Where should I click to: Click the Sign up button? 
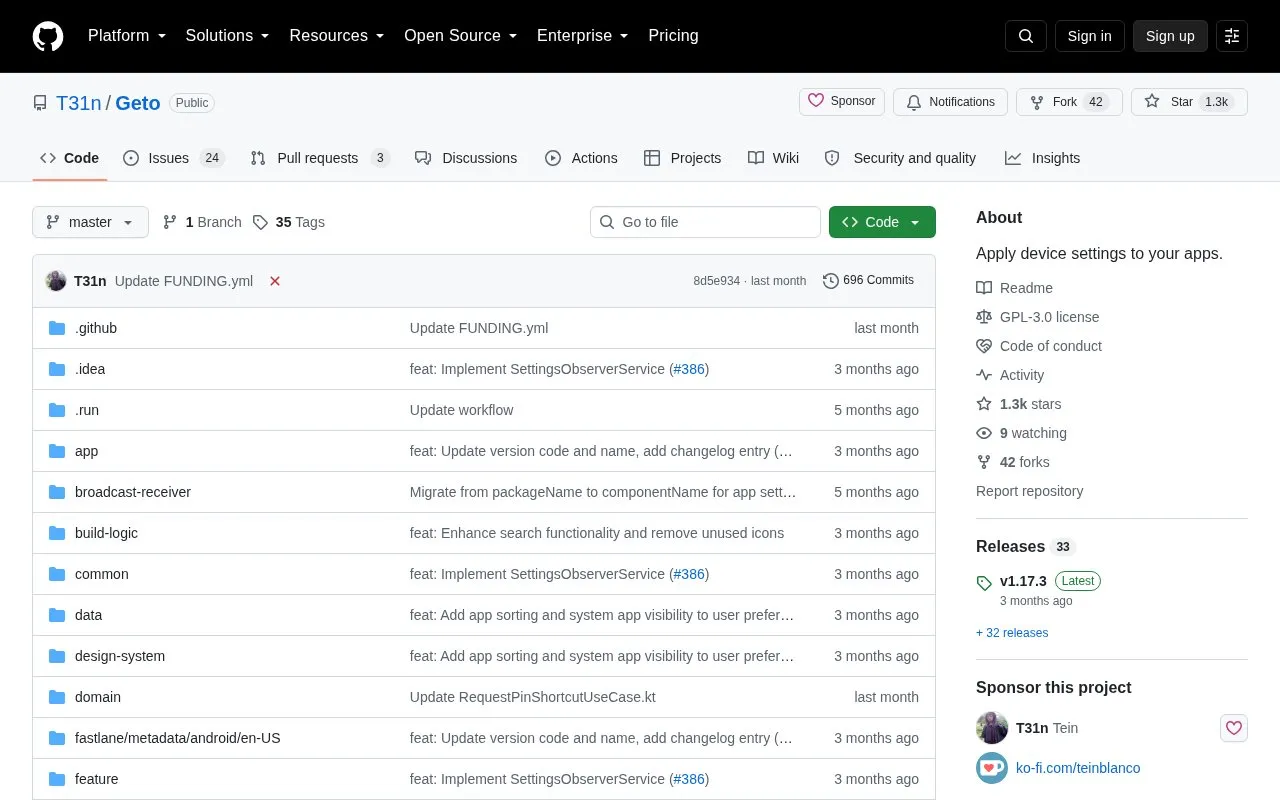tap(1170, 36)
